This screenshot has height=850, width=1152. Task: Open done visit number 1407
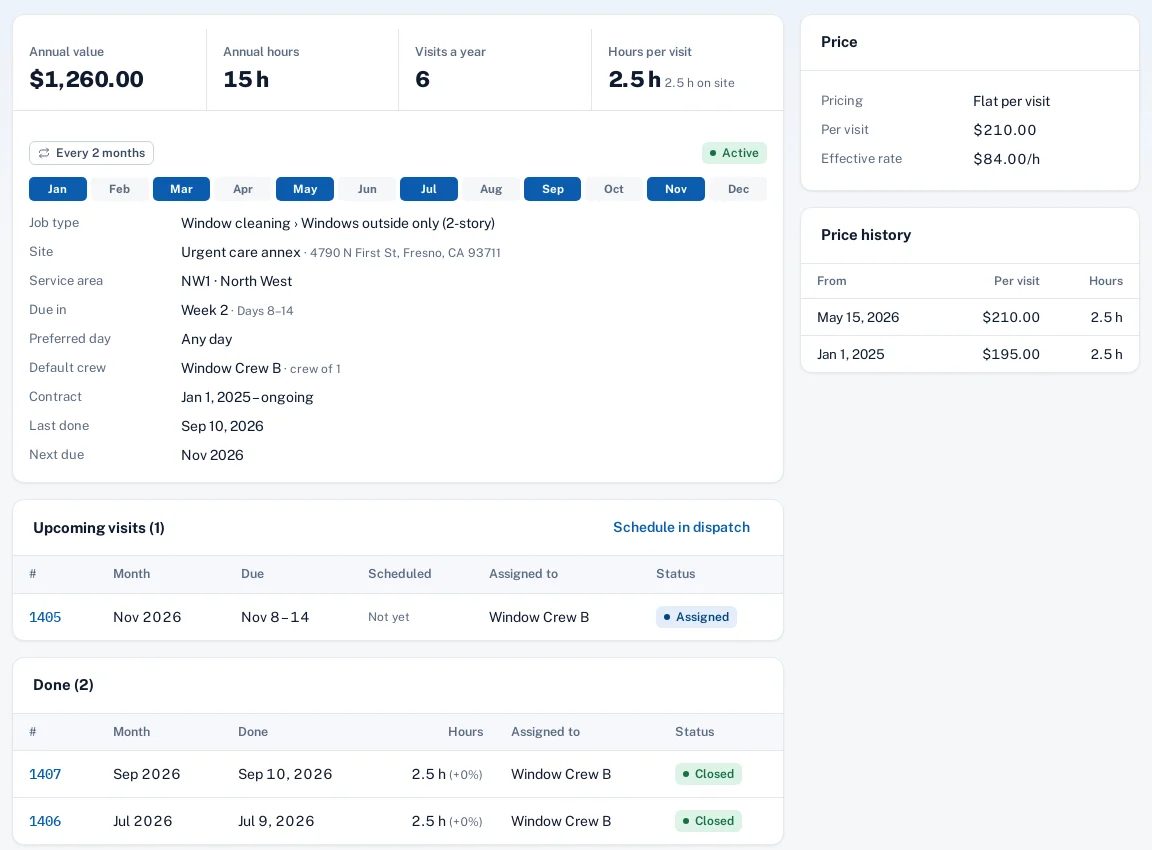[x=45, y=774]
